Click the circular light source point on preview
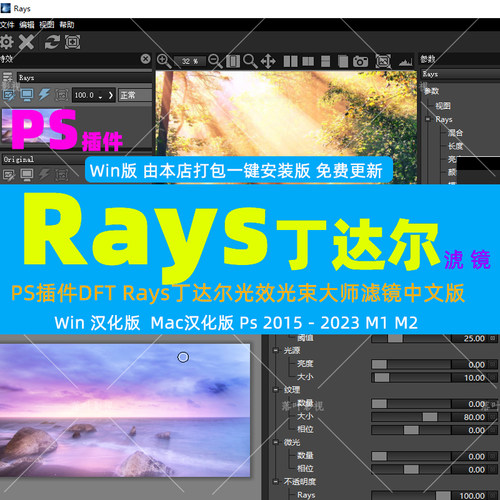 (x=183, y=357)
